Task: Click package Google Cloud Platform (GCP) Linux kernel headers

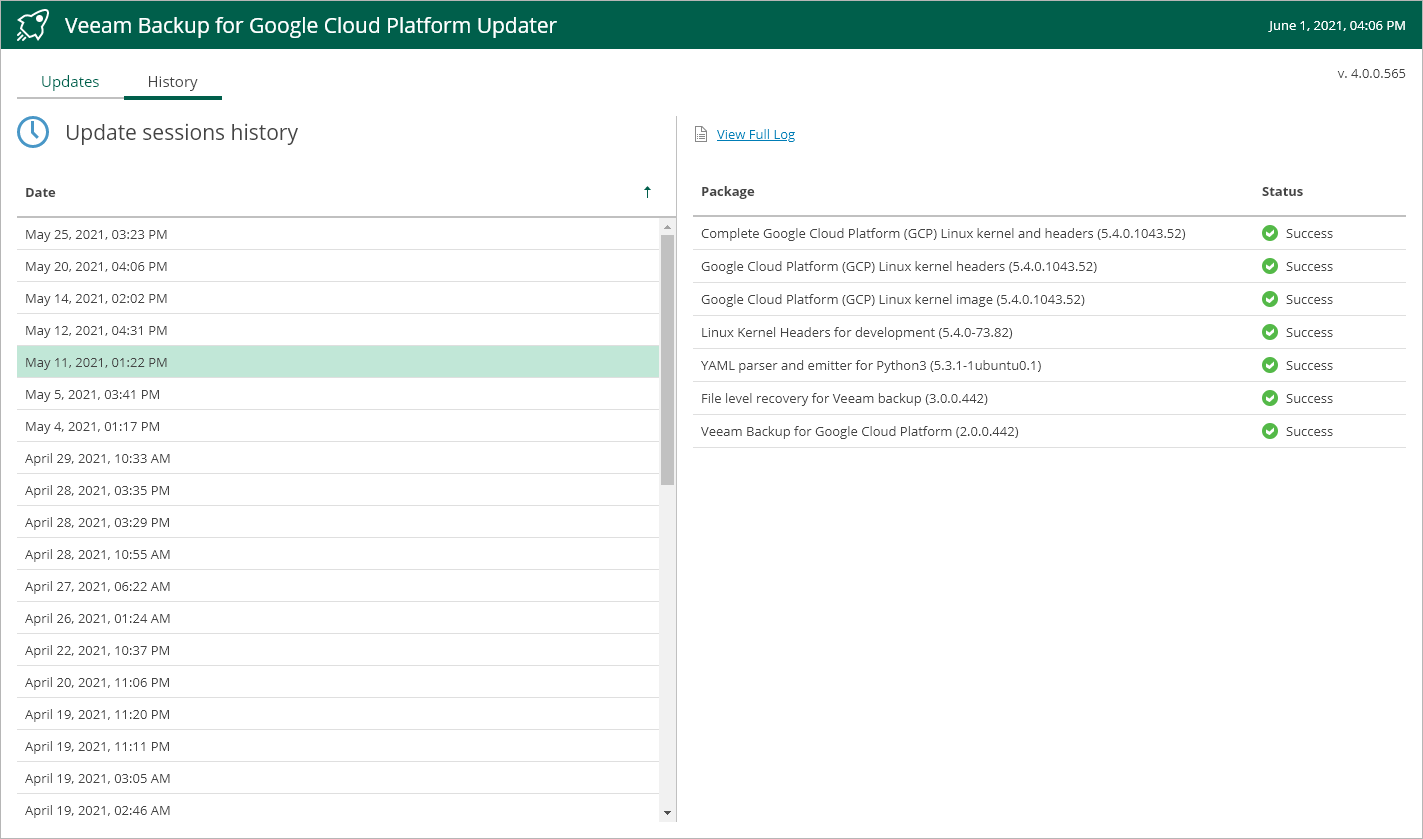Action: 899,266
